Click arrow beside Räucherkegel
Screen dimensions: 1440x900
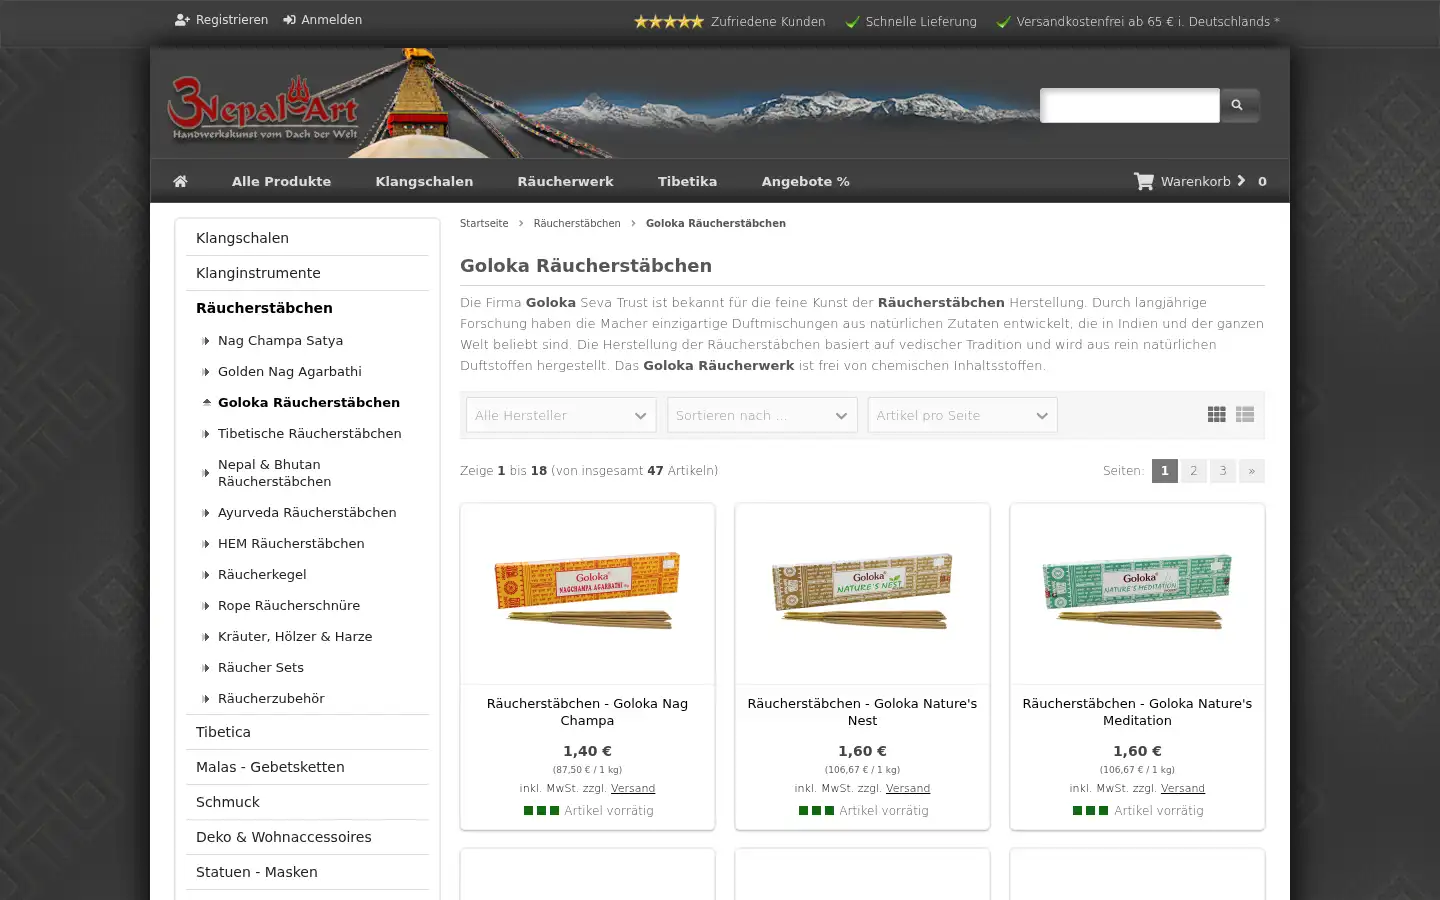[x=206, y=575]
